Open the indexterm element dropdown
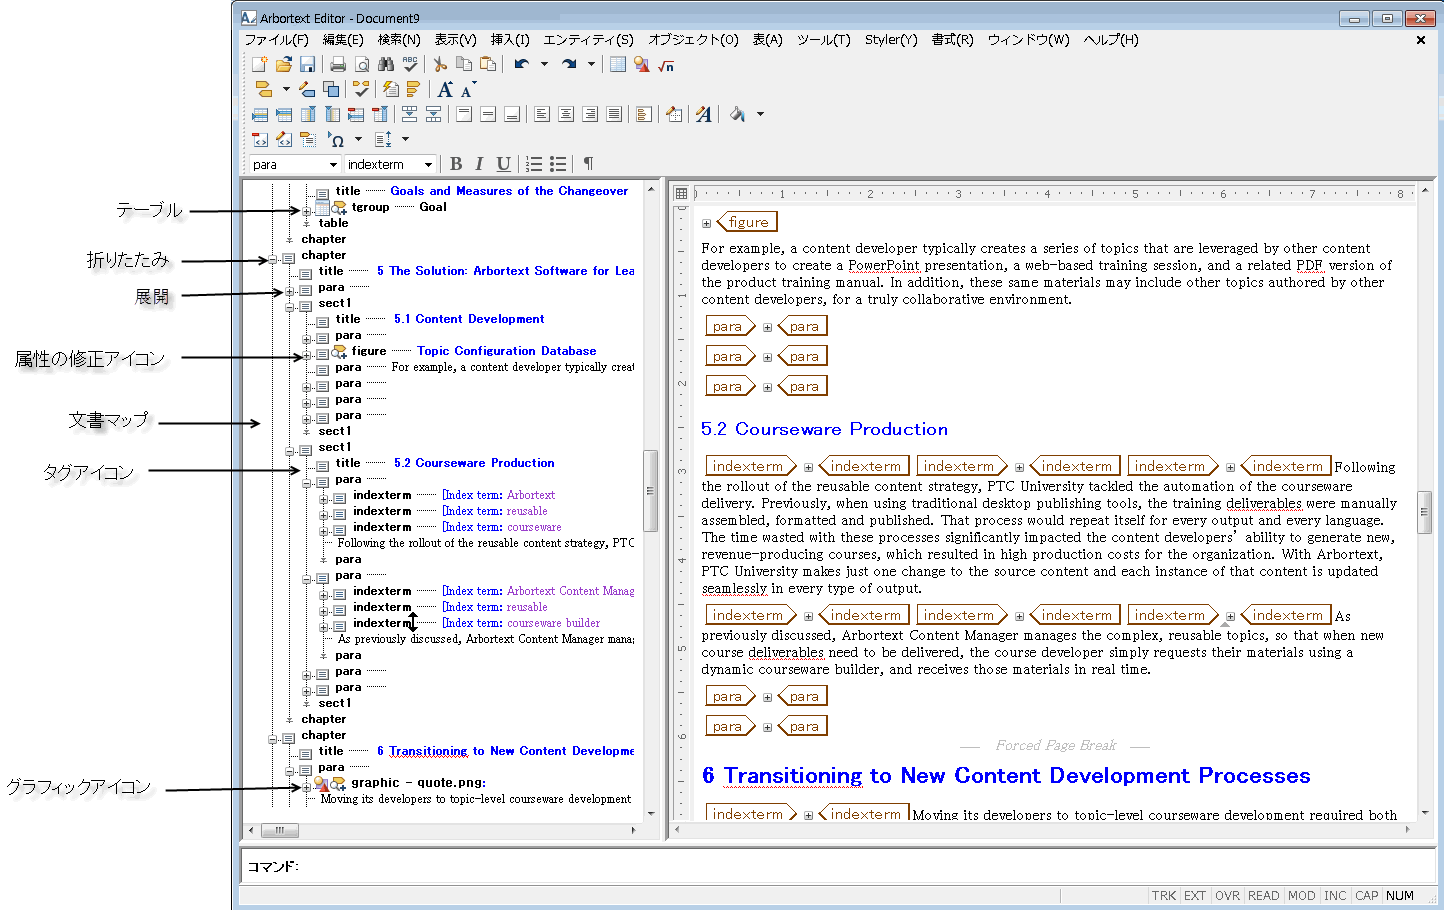 coord(428,164)
